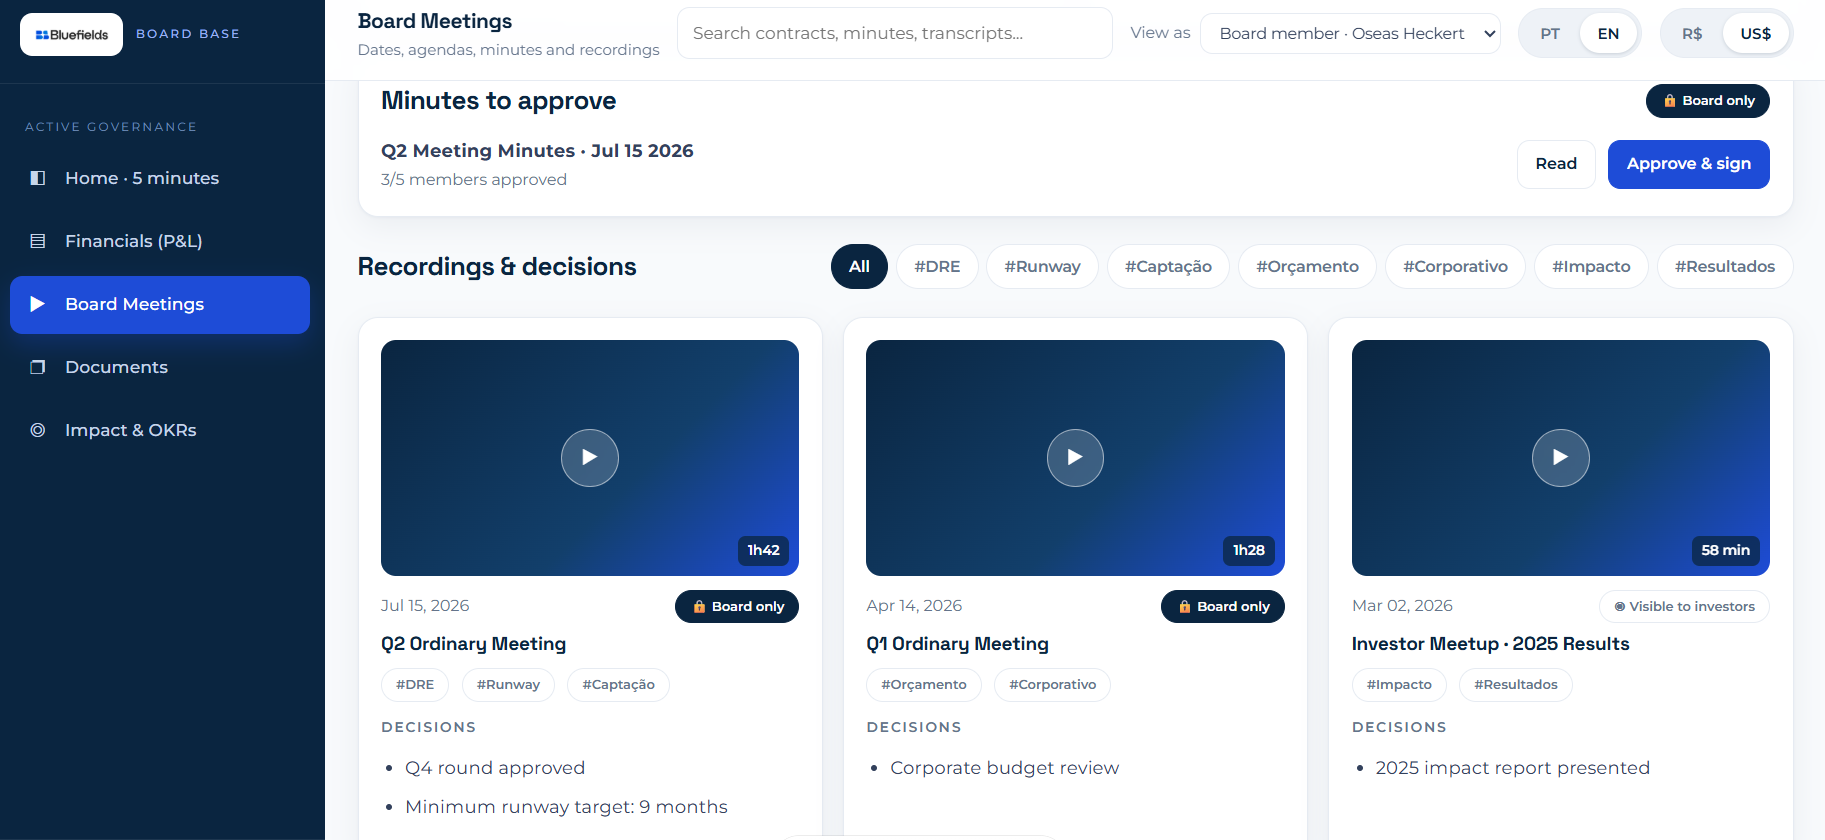This screenshot has width=1825, height=840.
Task: Click the Board only badge on Q1 Ordinary Meeting
Action: tap(1223, 606)
